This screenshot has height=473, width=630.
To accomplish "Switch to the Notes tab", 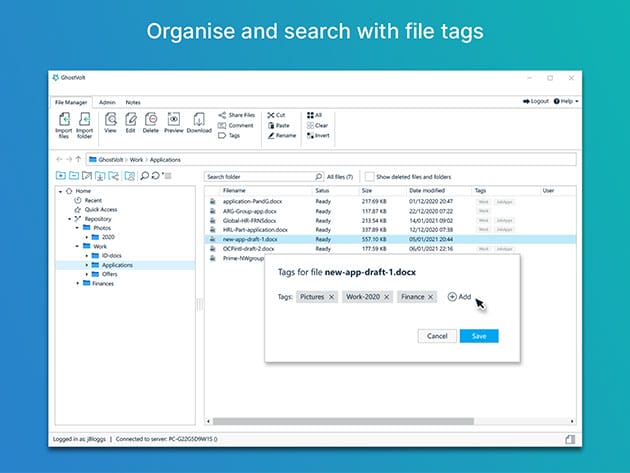I will tap(133, 102).
